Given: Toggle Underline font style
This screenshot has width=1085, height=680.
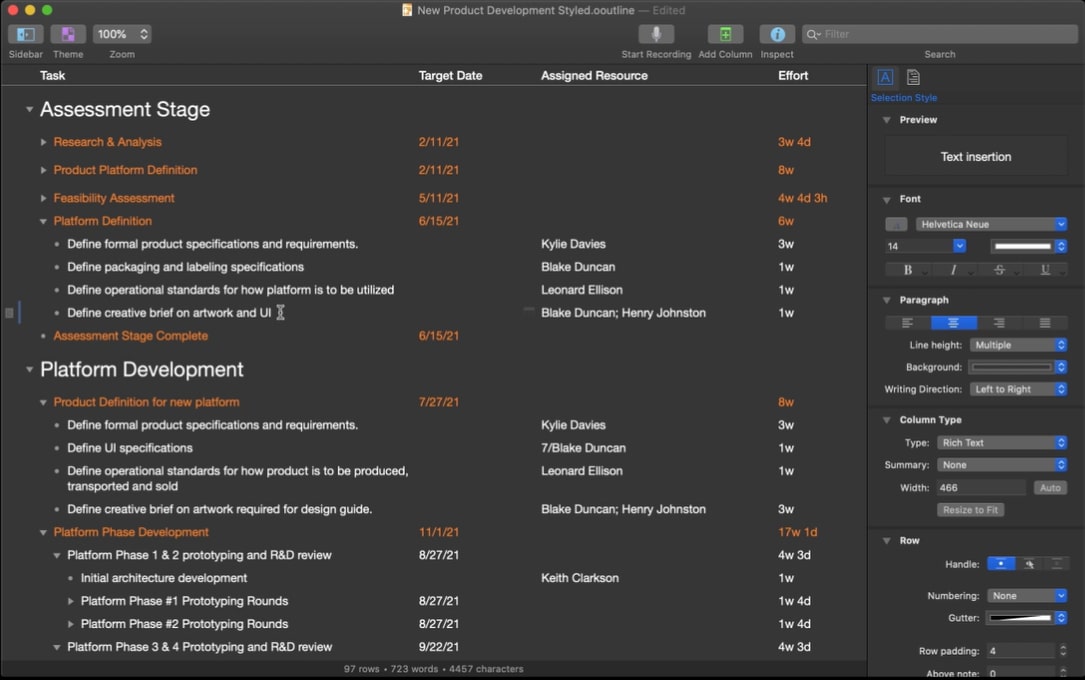Looking at the screenshot, I should point(1045,270).
